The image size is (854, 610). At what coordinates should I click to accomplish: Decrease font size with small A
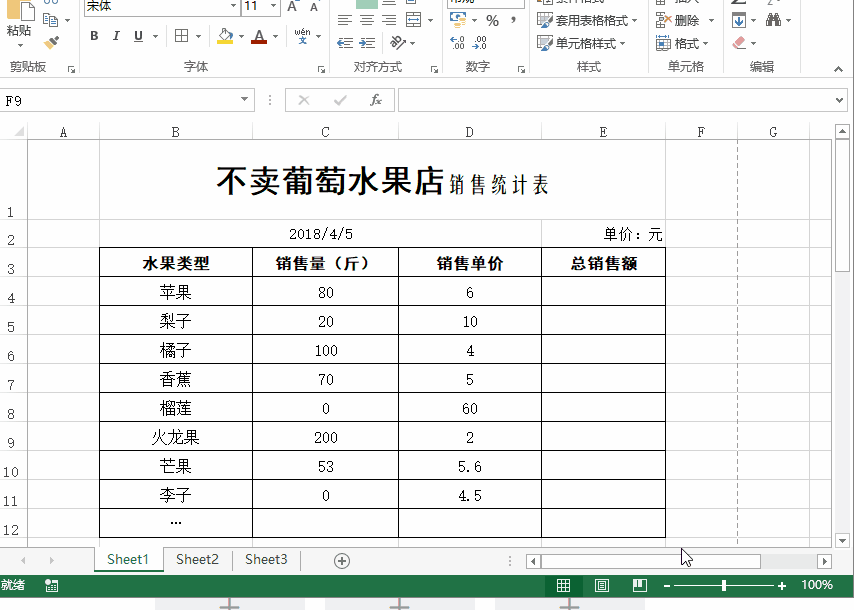click(314, 7)
